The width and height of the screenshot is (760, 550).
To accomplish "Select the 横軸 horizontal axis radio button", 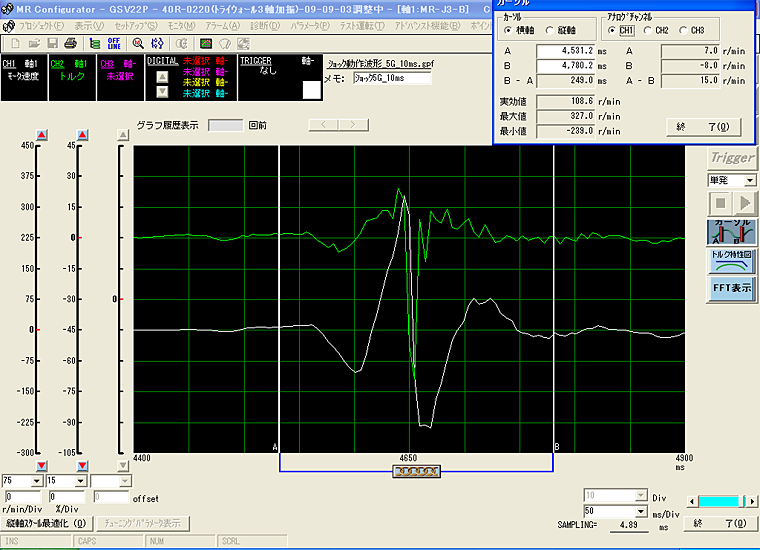I will pos(508,30).
